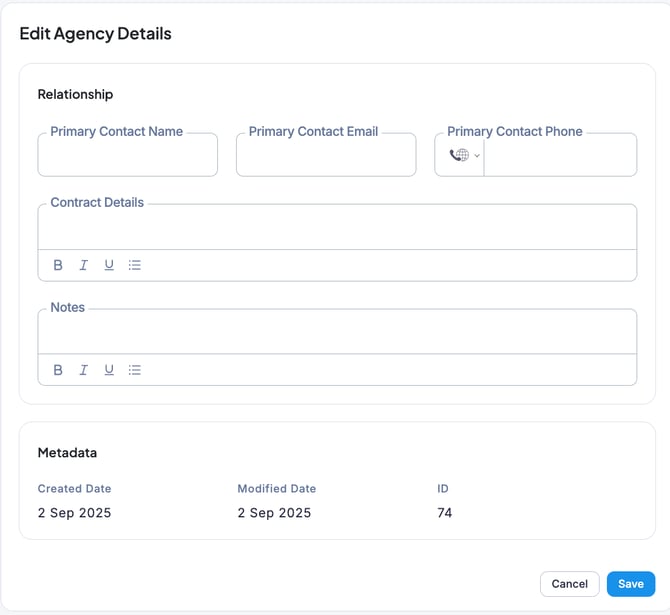Image resolution: width=670 pixels, height=615 pixels.
Task: Toggle italic in Contract Details editor
Action: pos(83,265)
